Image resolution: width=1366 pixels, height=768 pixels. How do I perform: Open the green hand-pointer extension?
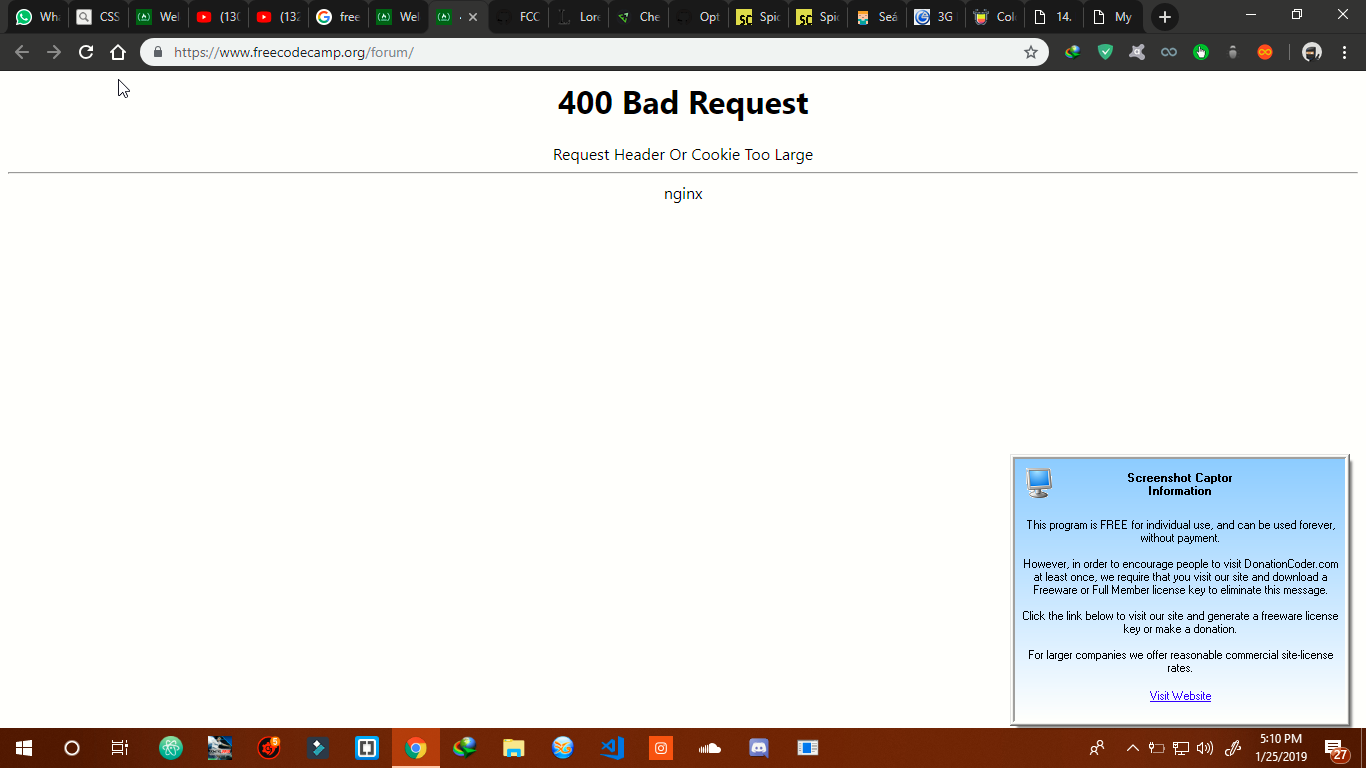pyautogui.click(x=1200, y=51)
